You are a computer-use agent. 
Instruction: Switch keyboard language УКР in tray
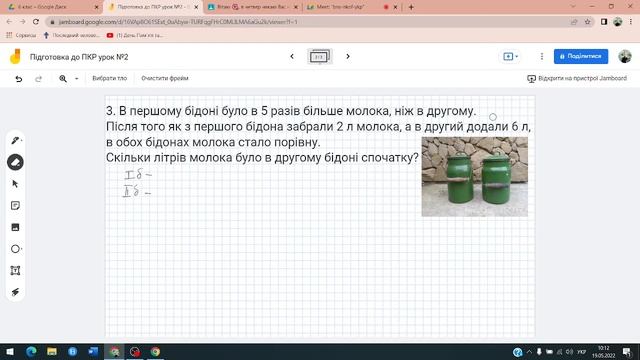[582, 352]
